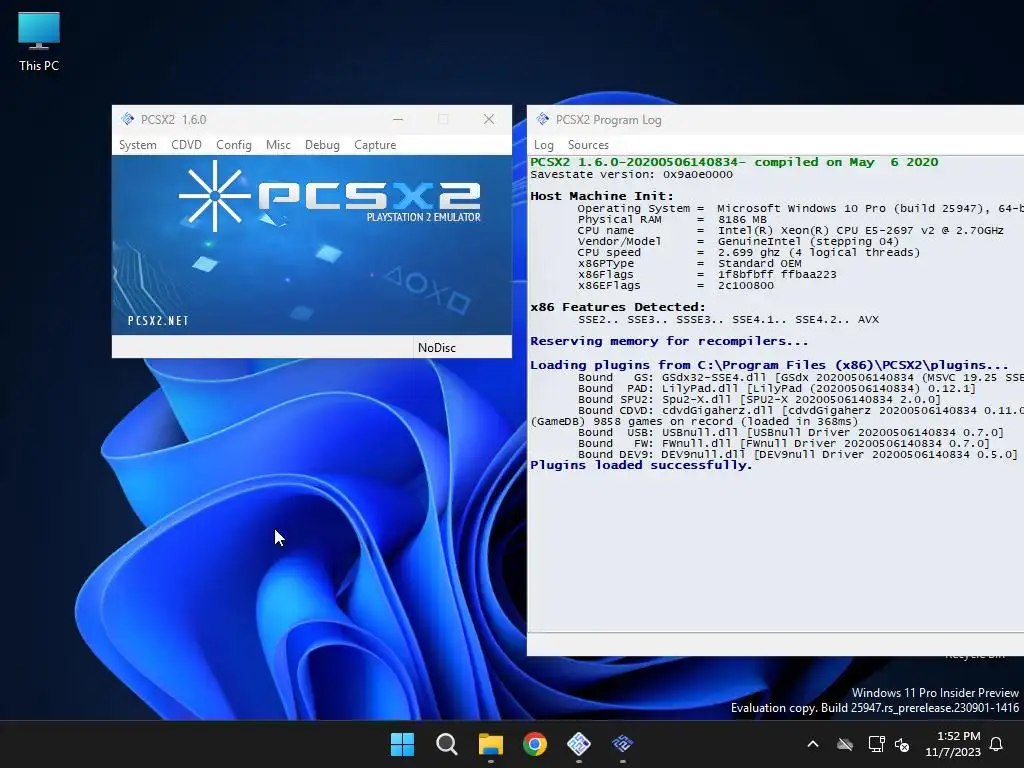Screen dimensions: 1024x768
Task: Click the log line with cdvdGigaherz.dll
Action: (x=801, y=411)
